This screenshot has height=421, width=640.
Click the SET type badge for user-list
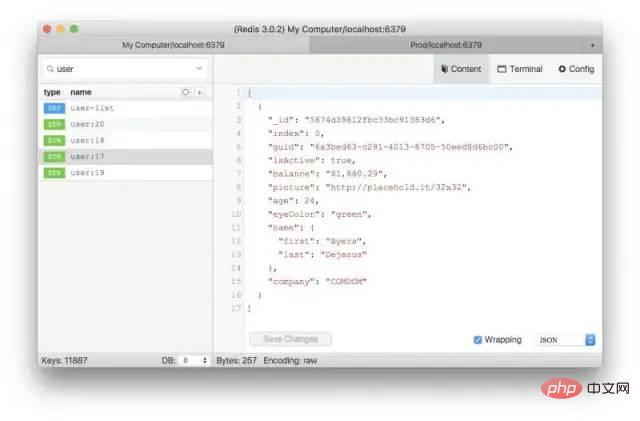pos(53,107)
